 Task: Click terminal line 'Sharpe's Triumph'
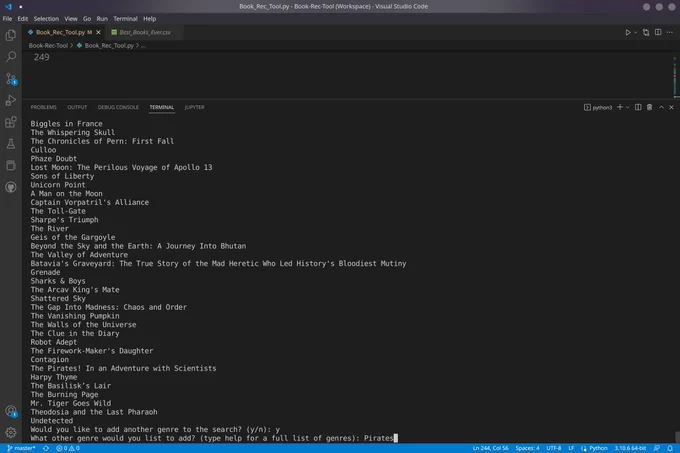click(x=64, y=220)
